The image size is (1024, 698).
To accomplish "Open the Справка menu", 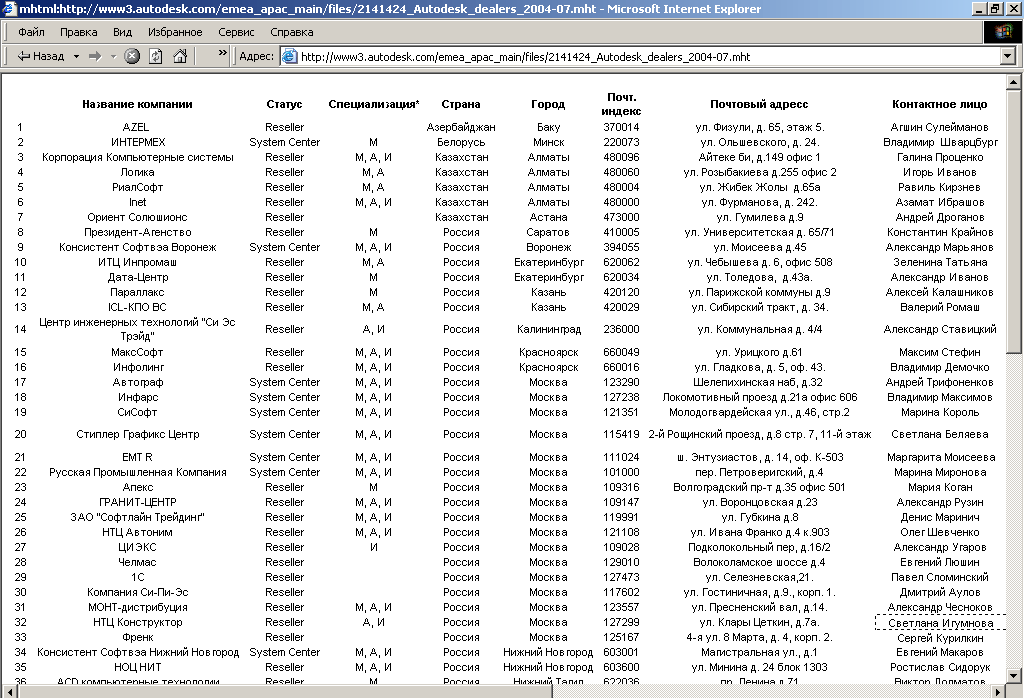I will [292, 32].
